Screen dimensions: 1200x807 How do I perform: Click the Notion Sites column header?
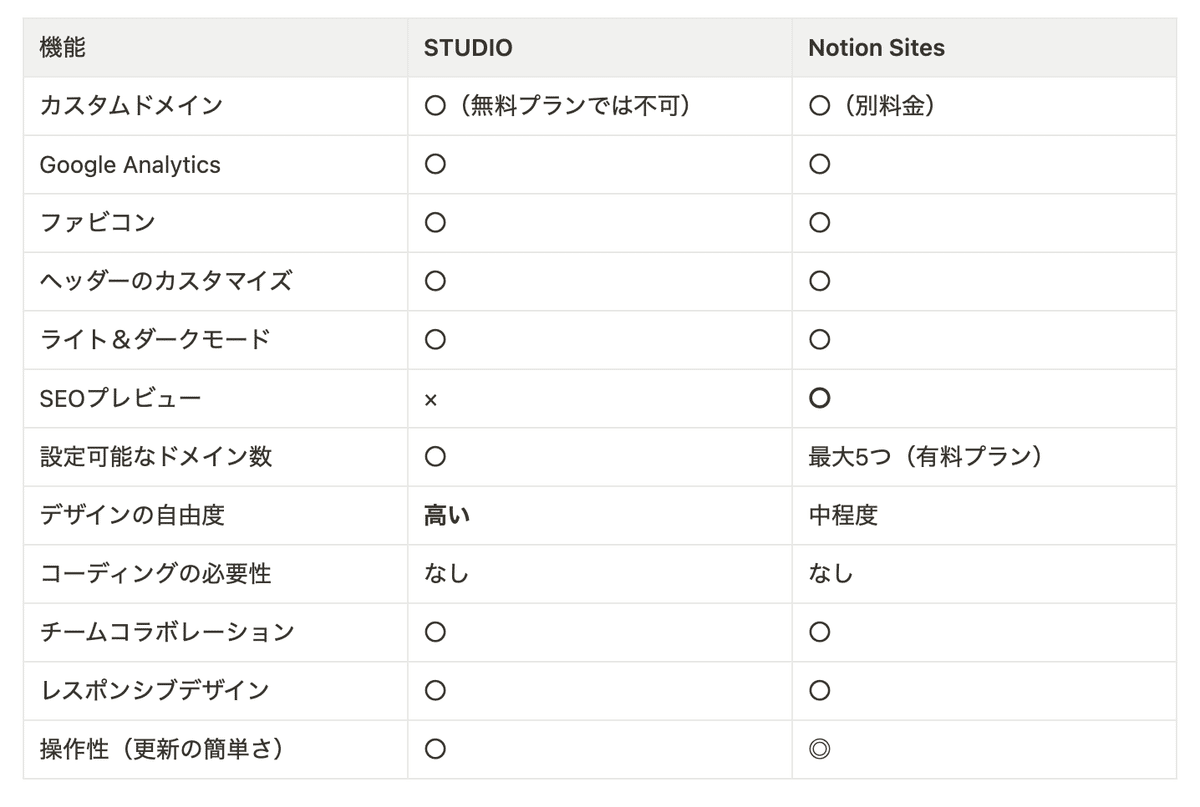click(876, 48)
